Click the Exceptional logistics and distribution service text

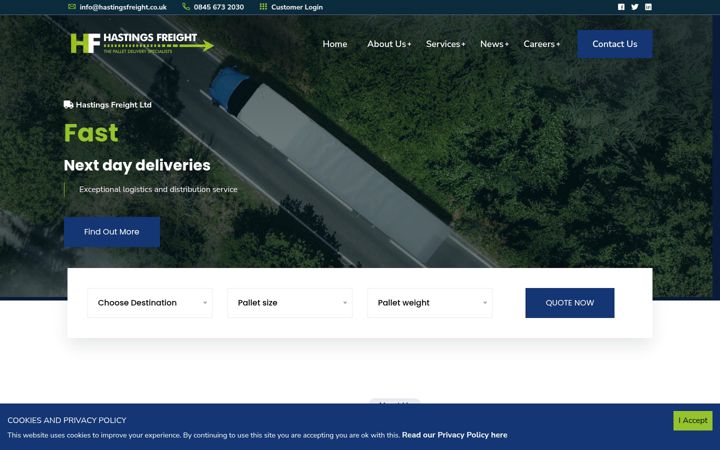[x=158, y=189]
